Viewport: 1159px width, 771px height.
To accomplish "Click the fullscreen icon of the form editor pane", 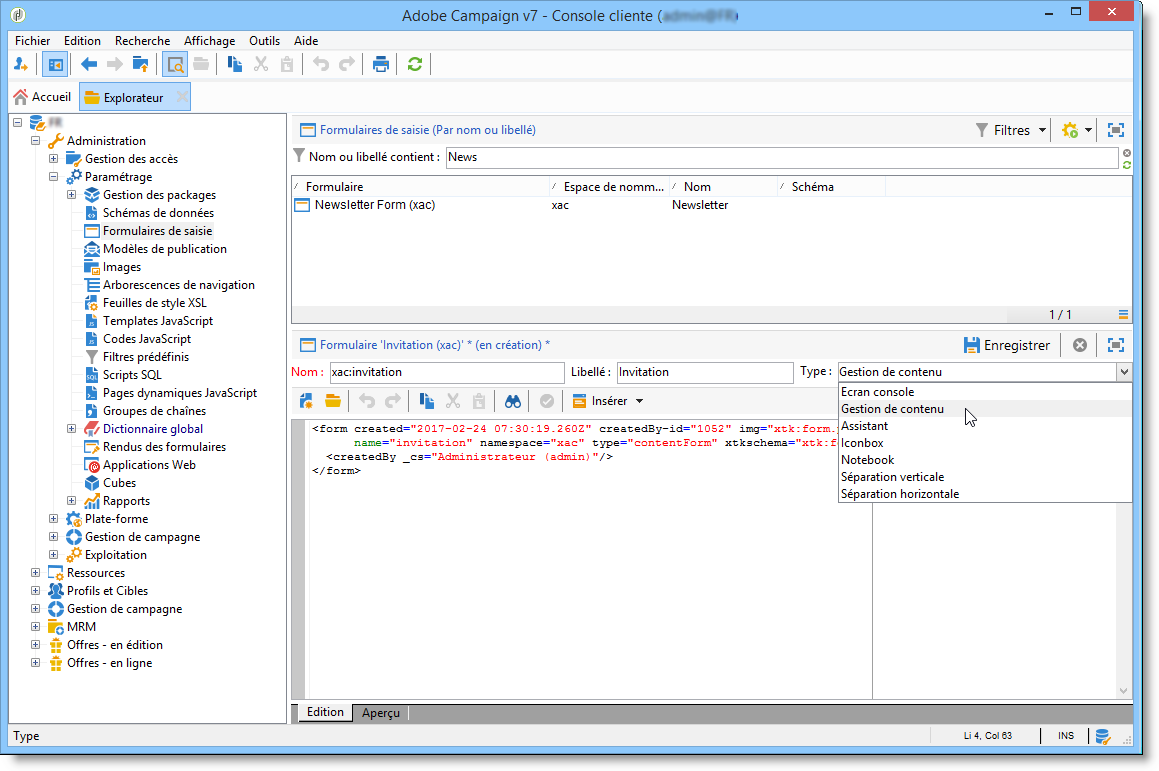I will pos(1115,345).
